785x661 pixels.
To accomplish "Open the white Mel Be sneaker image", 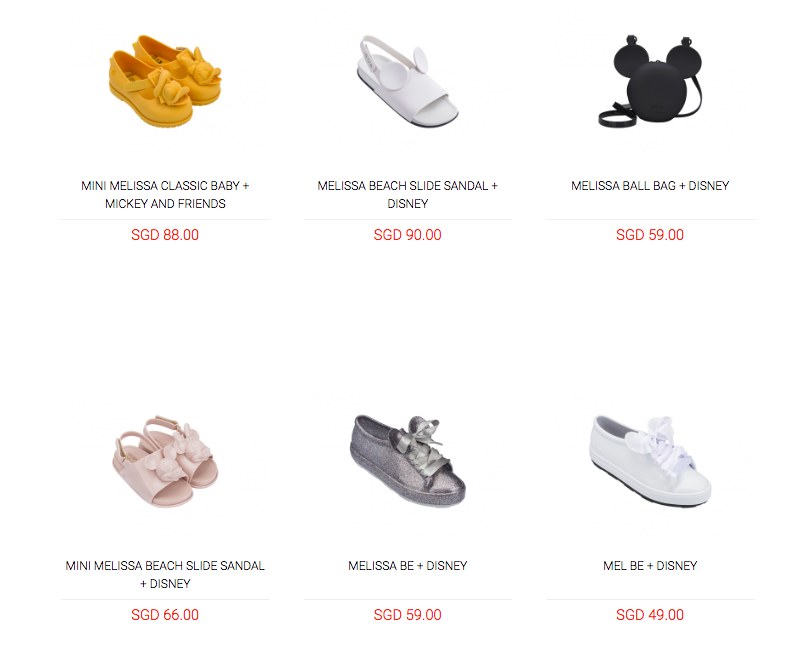I will point(650,461).
